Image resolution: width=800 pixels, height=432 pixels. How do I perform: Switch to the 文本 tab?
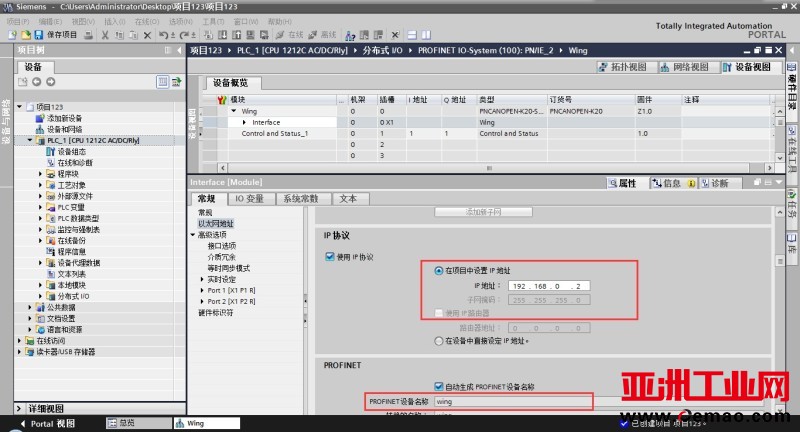pos(348,199)
